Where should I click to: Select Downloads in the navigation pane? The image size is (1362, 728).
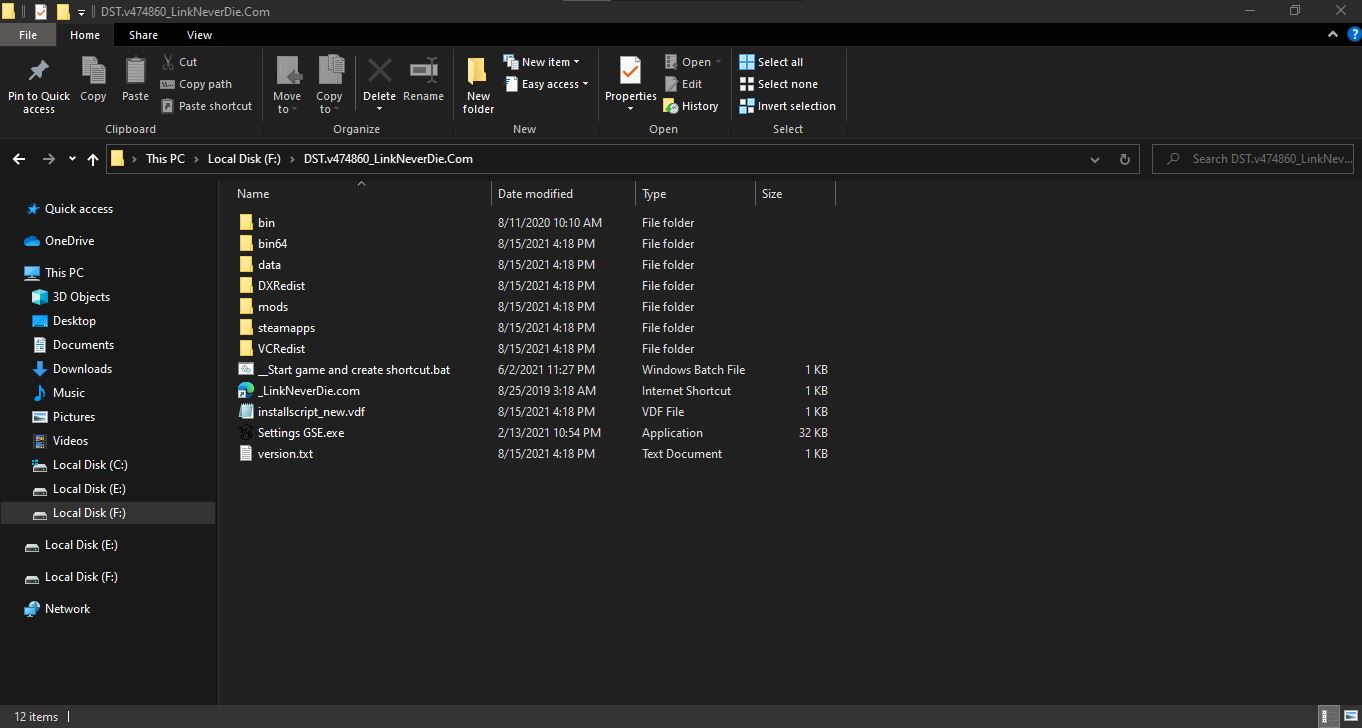click(82, 369)
